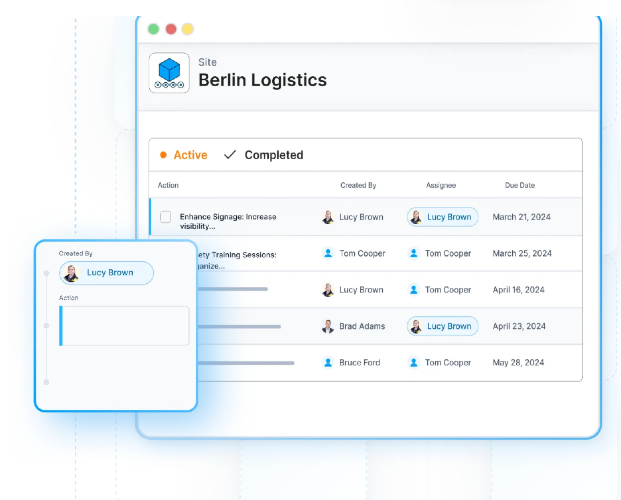Click the Due Date column header
This screenshot has width=621, height=500.
coord(520,185)
